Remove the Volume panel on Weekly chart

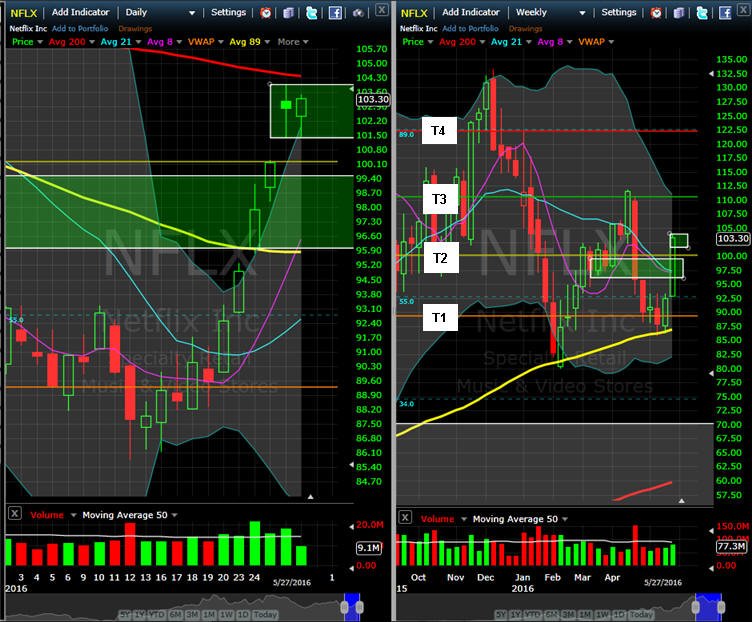405,517
